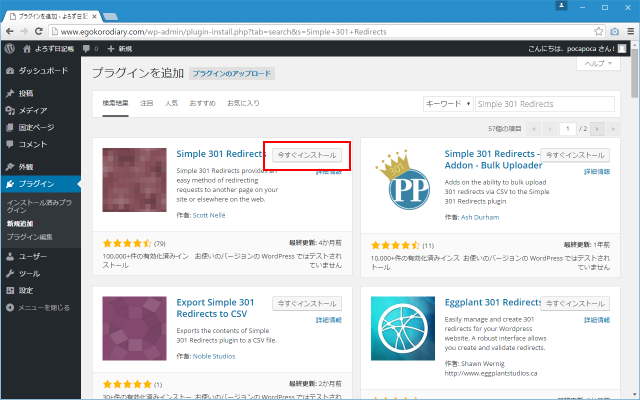Click the browser back arrow
640x400 pixels.
(10, 30)
